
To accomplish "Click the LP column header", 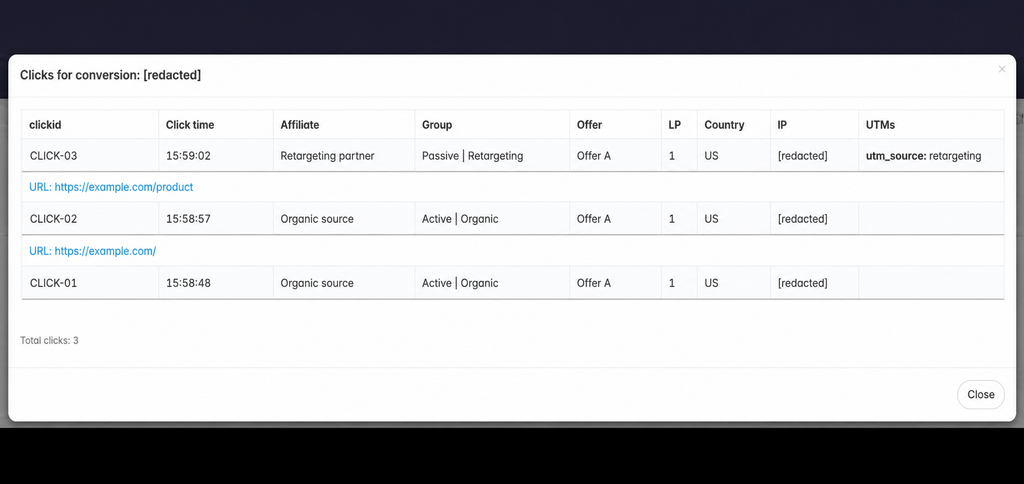I will click(675, 125).
